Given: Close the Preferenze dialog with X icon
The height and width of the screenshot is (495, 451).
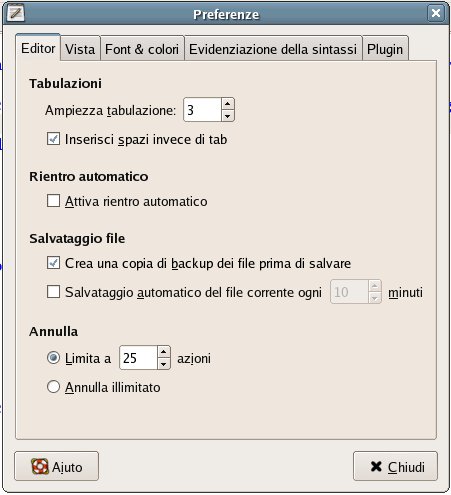Looking at the screenshot, I should point(436,13).
